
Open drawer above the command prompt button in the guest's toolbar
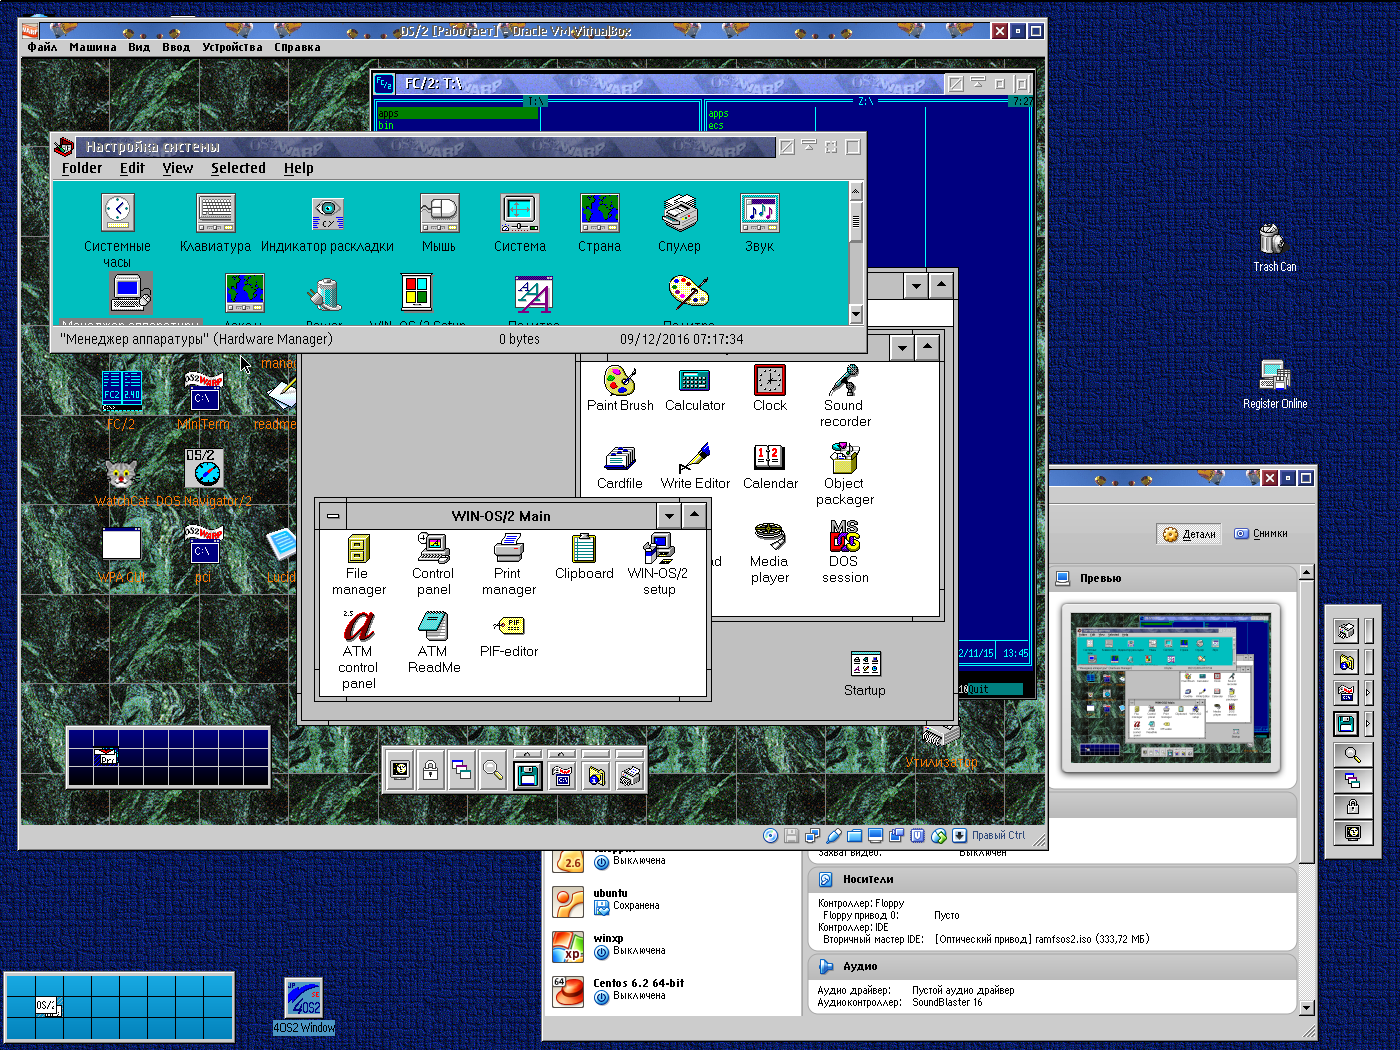[x=562, y=754]
